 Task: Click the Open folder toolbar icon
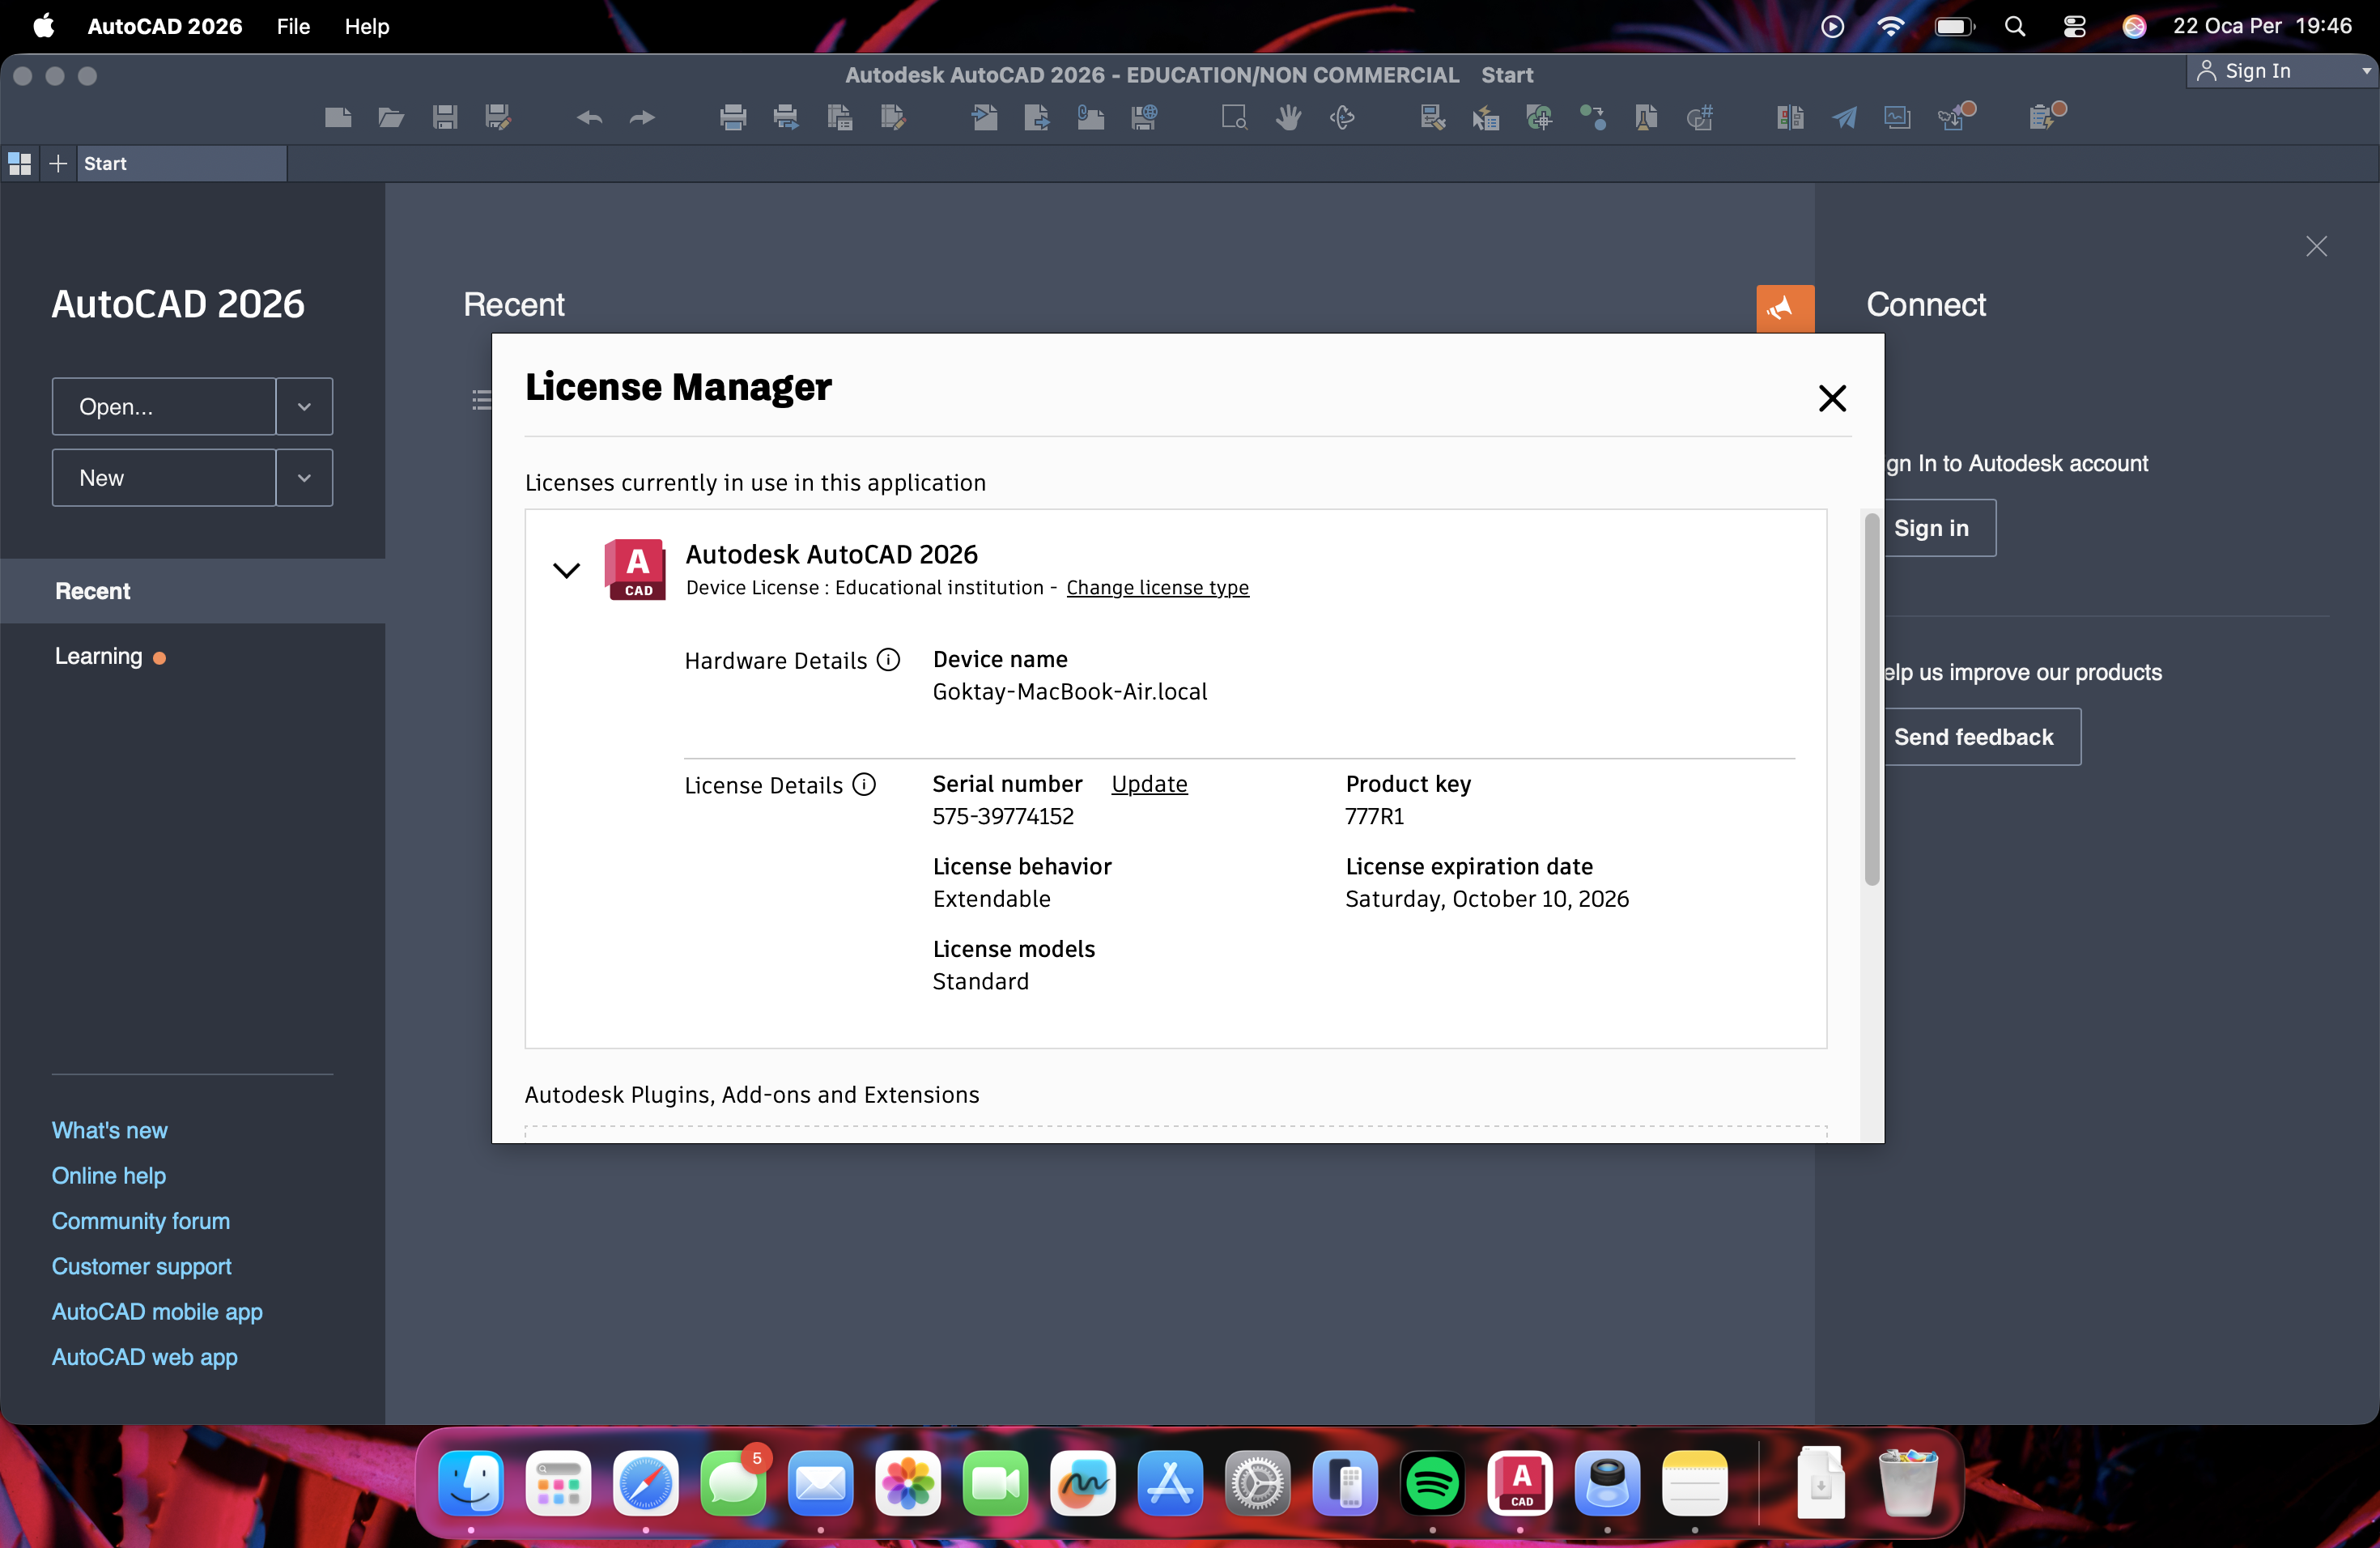pyautogui.click(x=391, y=118)
